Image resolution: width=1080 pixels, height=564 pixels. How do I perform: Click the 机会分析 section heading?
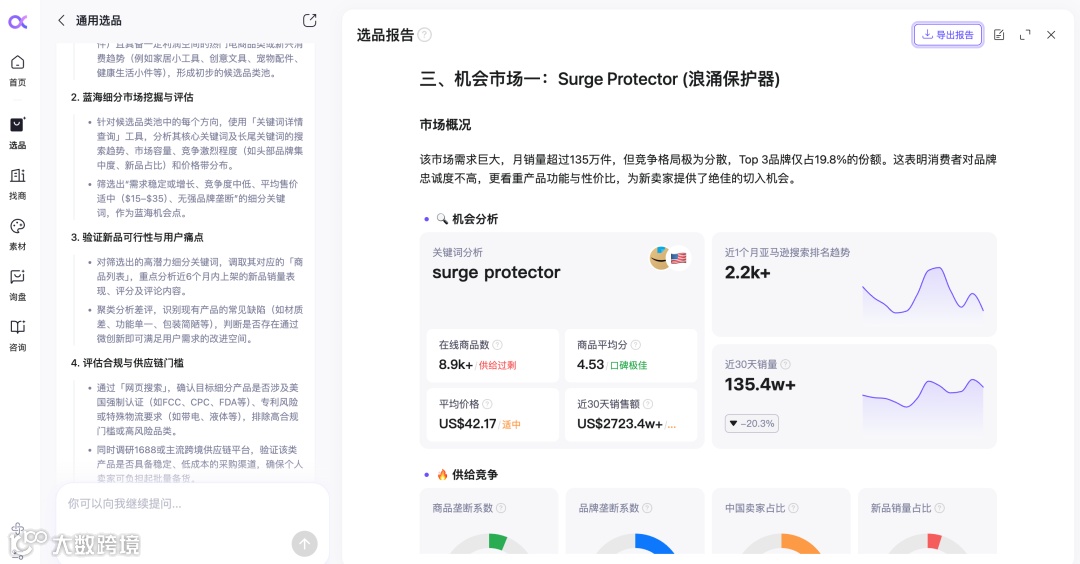(x=475, y=219)
